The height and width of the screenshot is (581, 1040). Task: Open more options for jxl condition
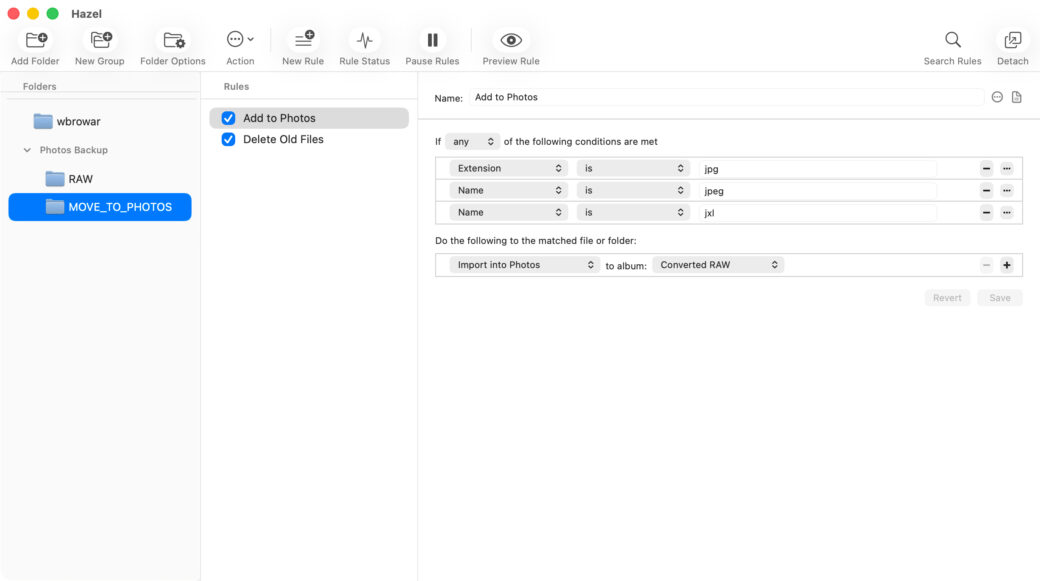(1007, 212)
